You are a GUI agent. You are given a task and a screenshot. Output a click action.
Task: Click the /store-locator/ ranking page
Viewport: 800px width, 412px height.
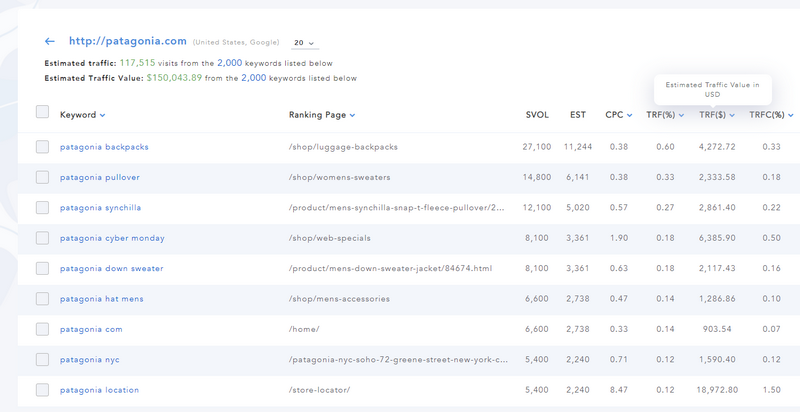(319, 390)
